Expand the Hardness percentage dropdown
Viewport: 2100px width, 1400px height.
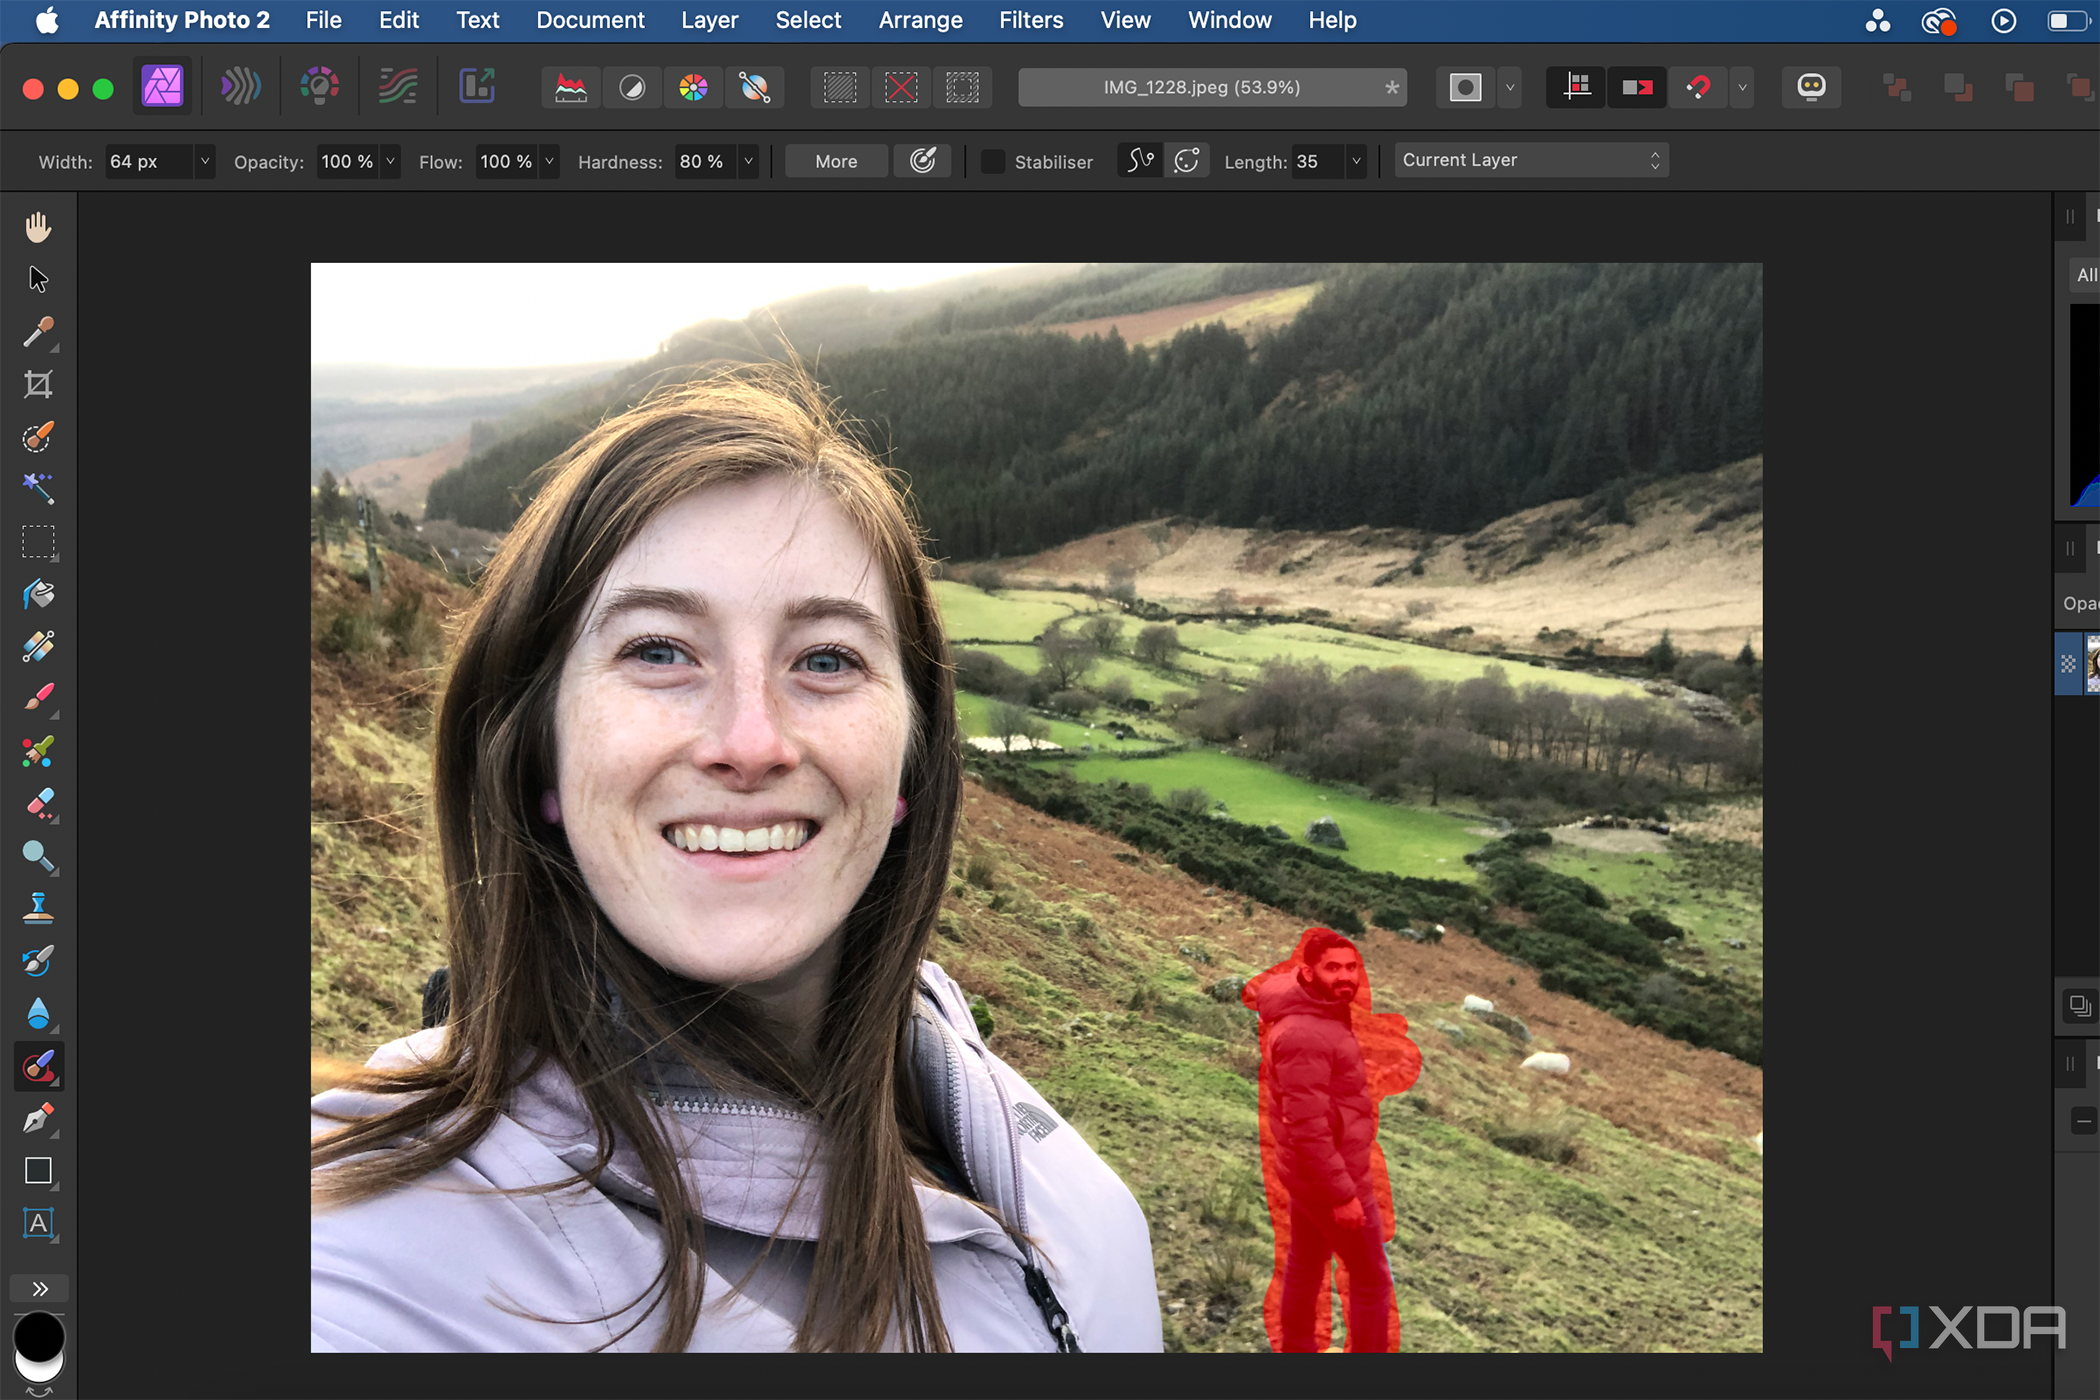[x=748, y=162]
